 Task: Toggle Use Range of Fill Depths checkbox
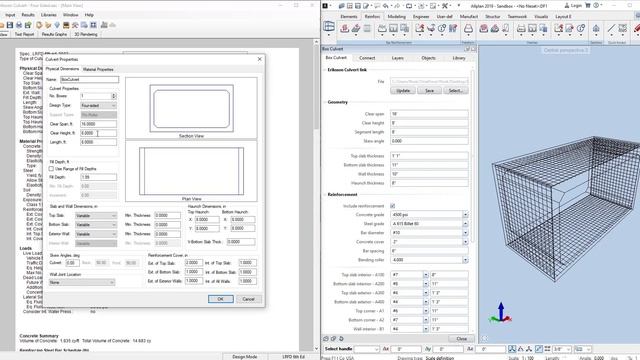pyautogui.click(x=51, y=169)
